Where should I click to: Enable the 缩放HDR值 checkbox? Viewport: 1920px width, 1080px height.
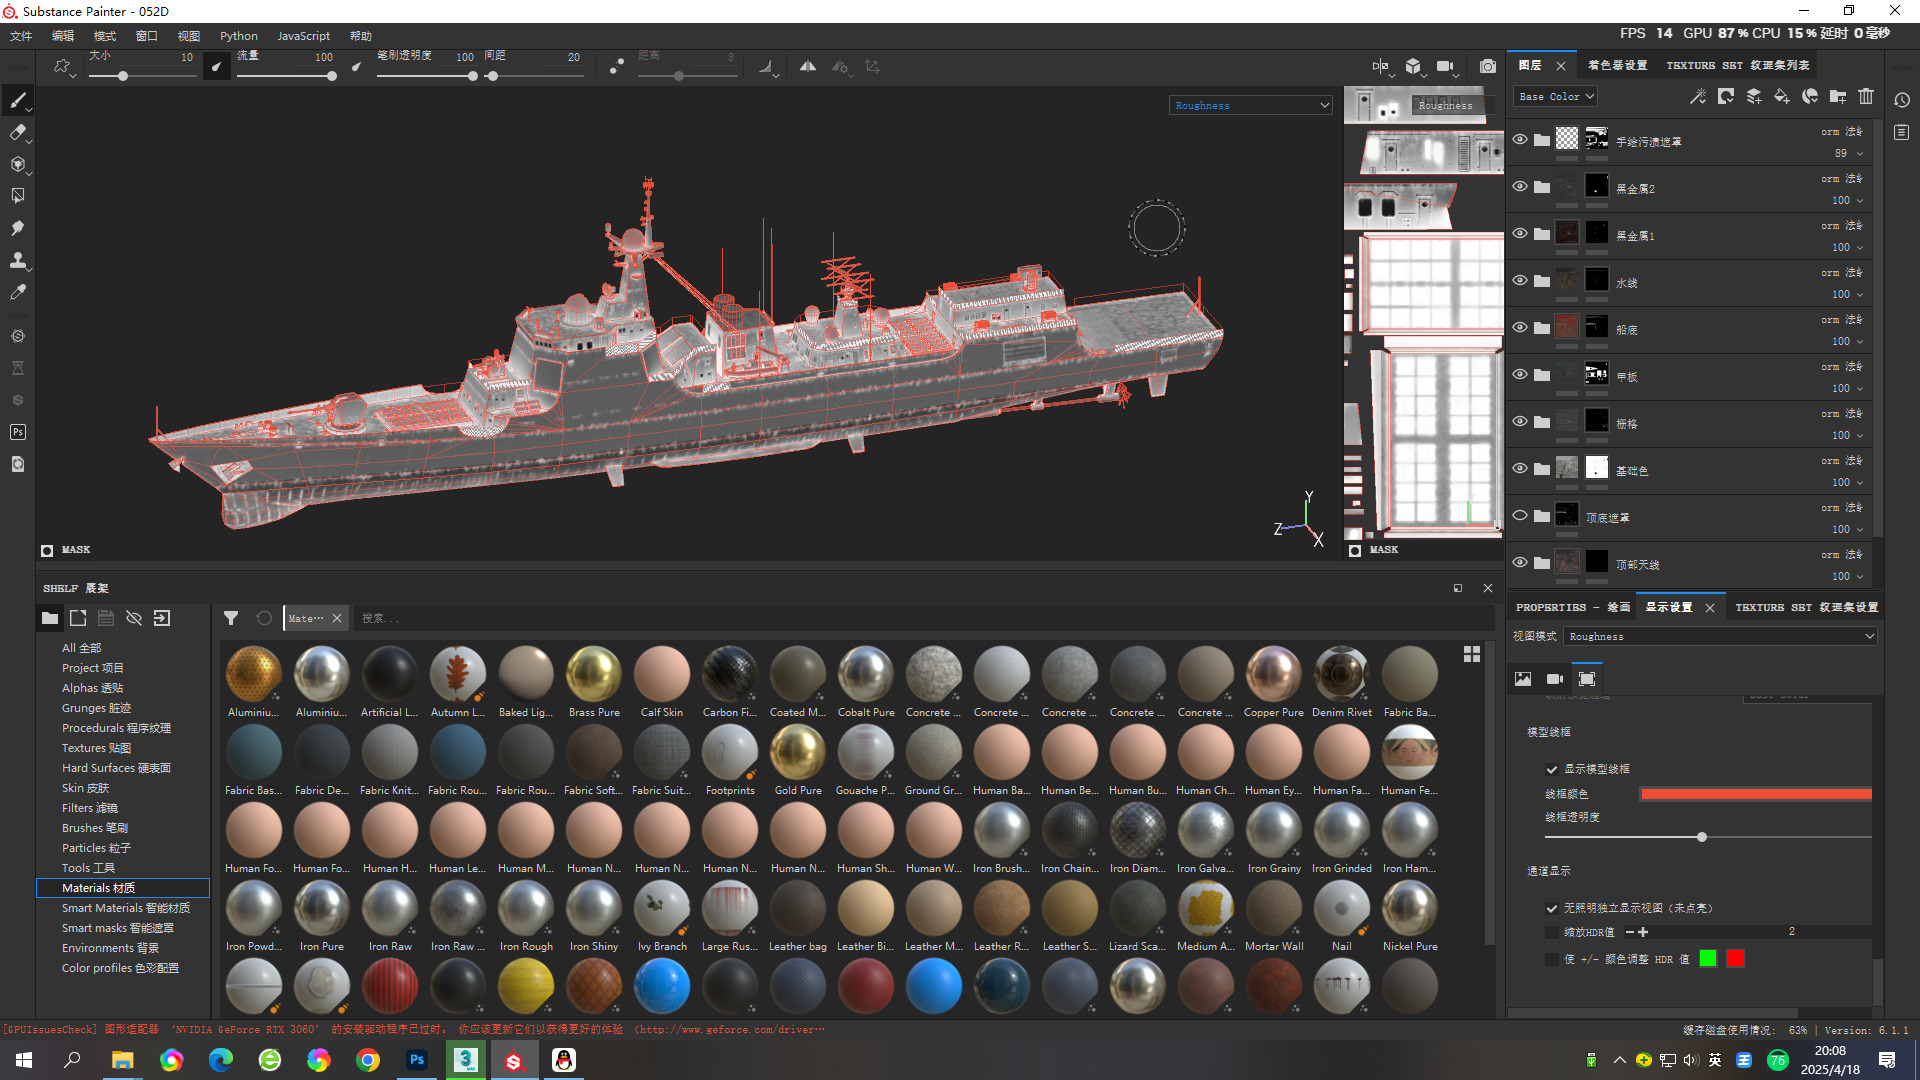(1552, 932)
